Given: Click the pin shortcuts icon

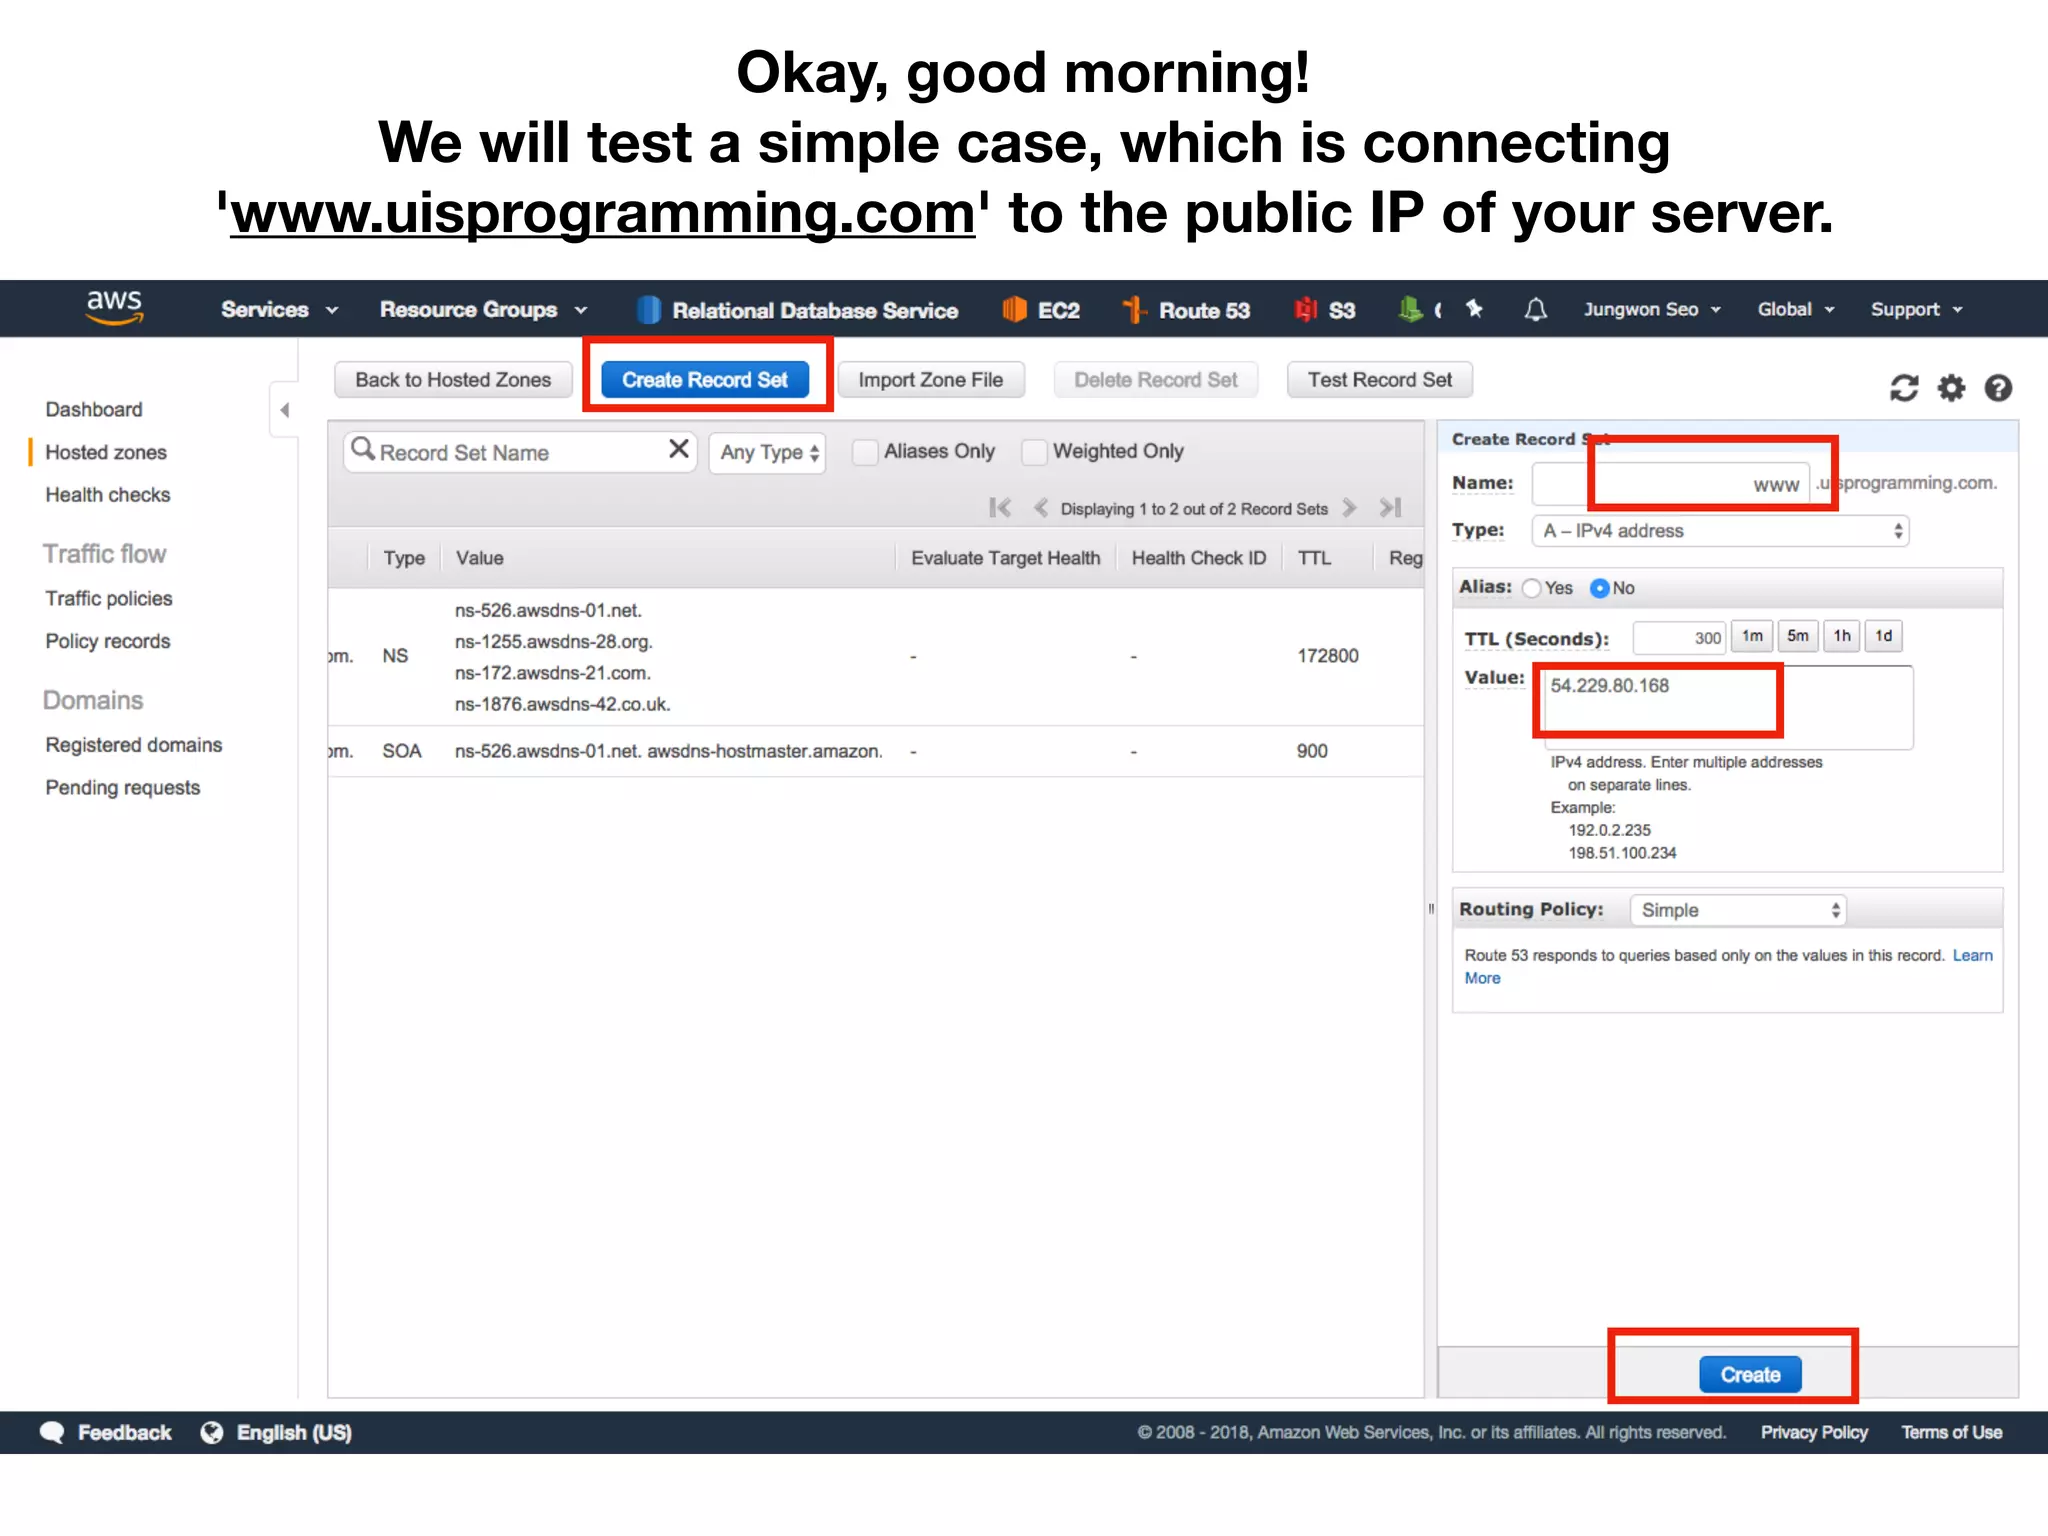Looking at the screenshot, I should [x=1475, y=309].
